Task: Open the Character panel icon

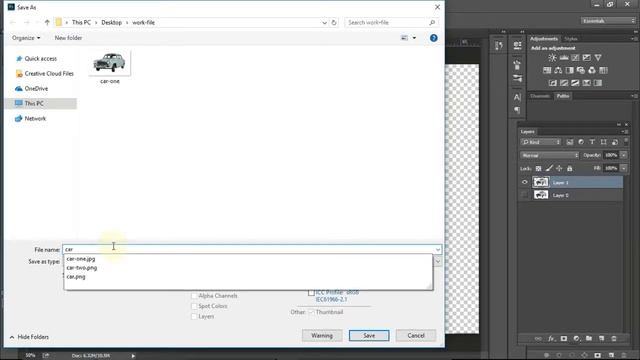Action: [517, 97]
